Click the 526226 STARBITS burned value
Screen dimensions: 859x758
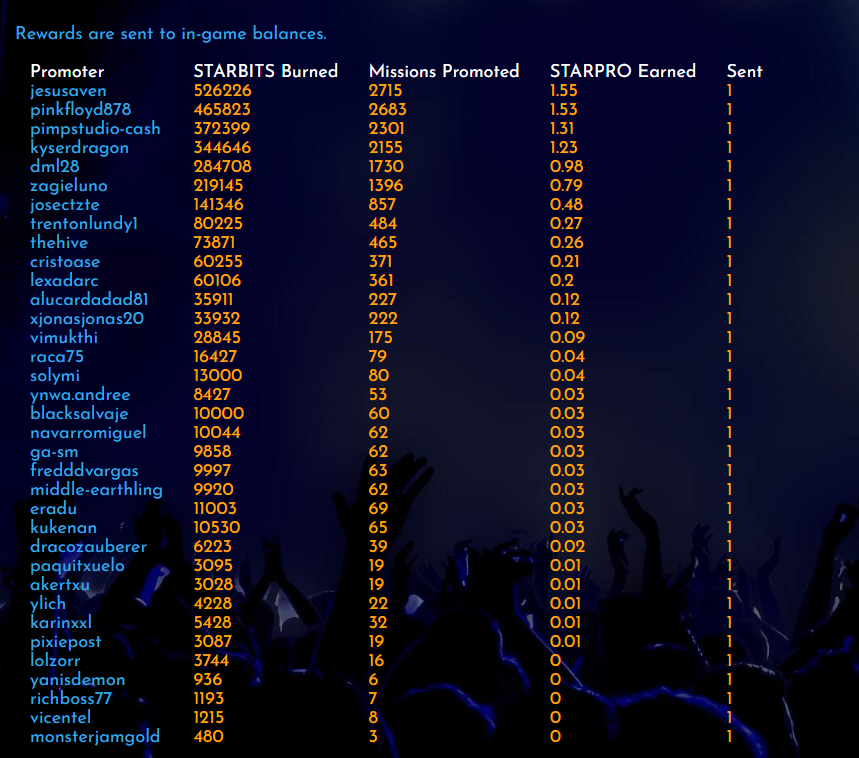pyautogui.click(x=222, y=91)
